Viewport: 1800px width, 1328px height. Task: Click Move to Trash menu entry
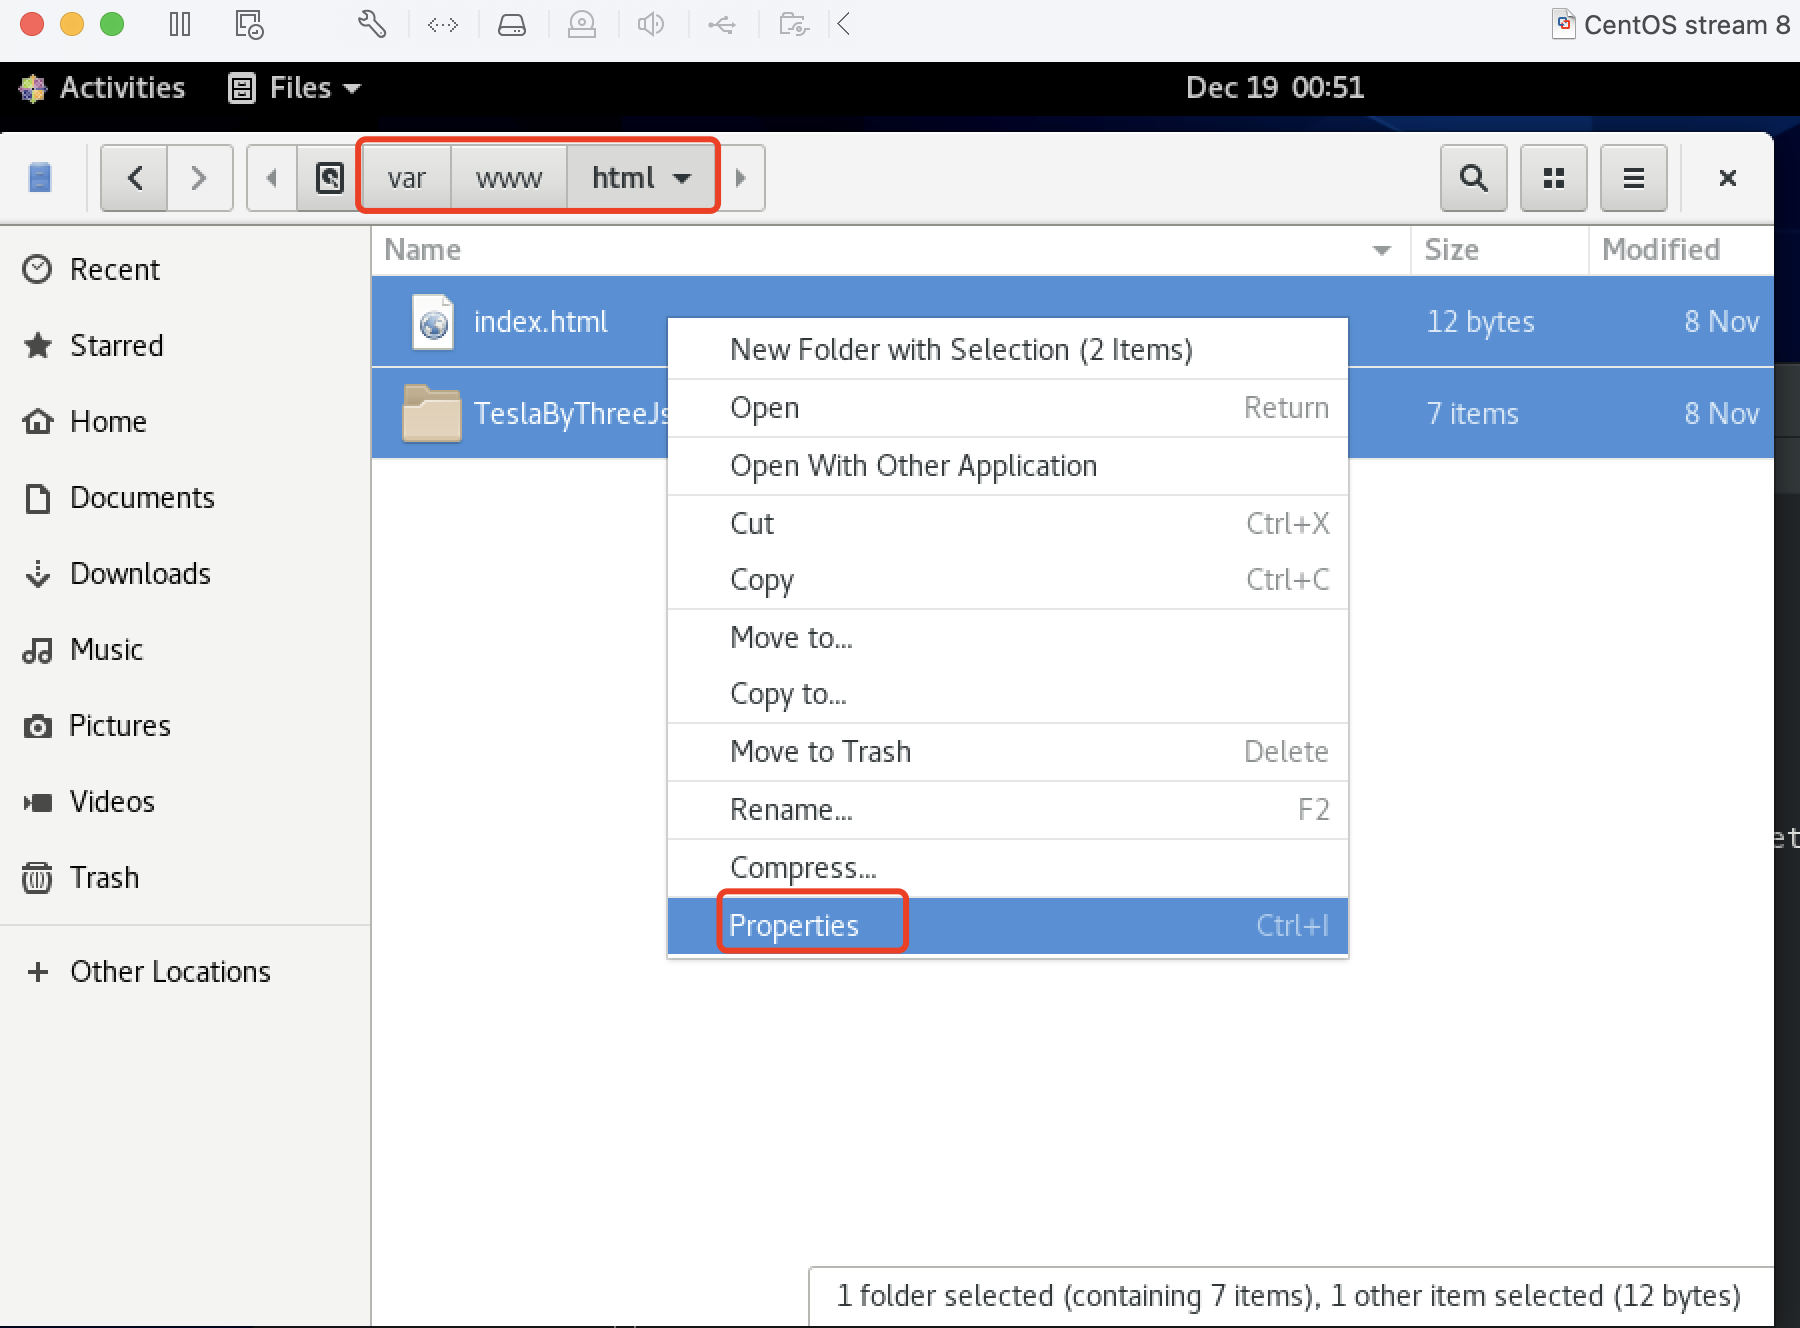820,751
